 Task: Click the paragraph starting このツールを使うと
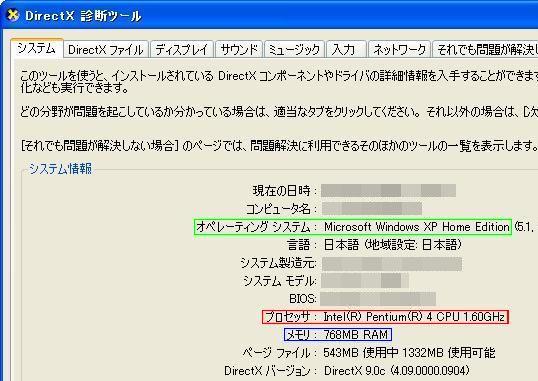coord(279,82)
